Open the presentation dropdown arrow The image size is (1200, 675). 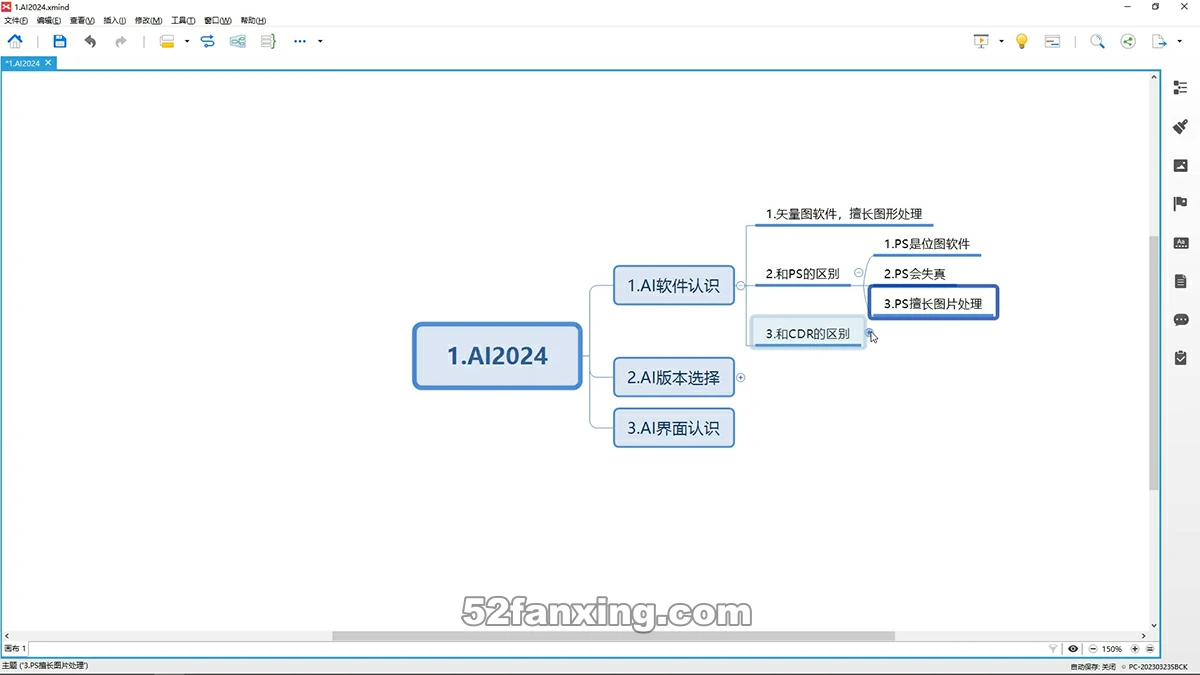[1001, 41]
